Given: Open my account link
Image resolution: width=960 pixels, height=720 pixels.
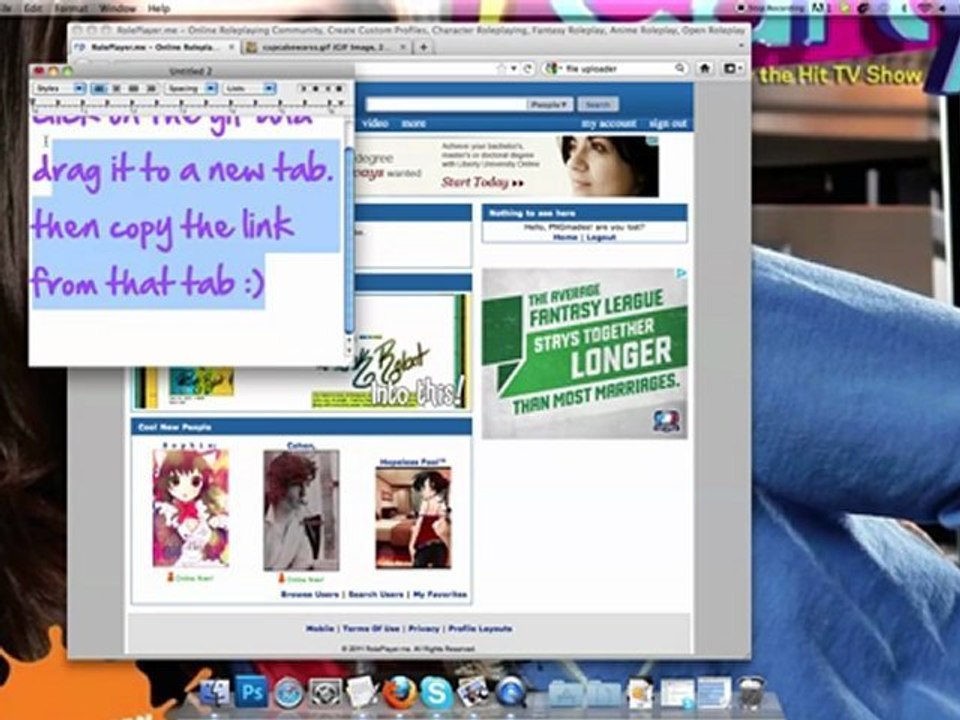Looking at the screenshot, I should click(609, 124).
